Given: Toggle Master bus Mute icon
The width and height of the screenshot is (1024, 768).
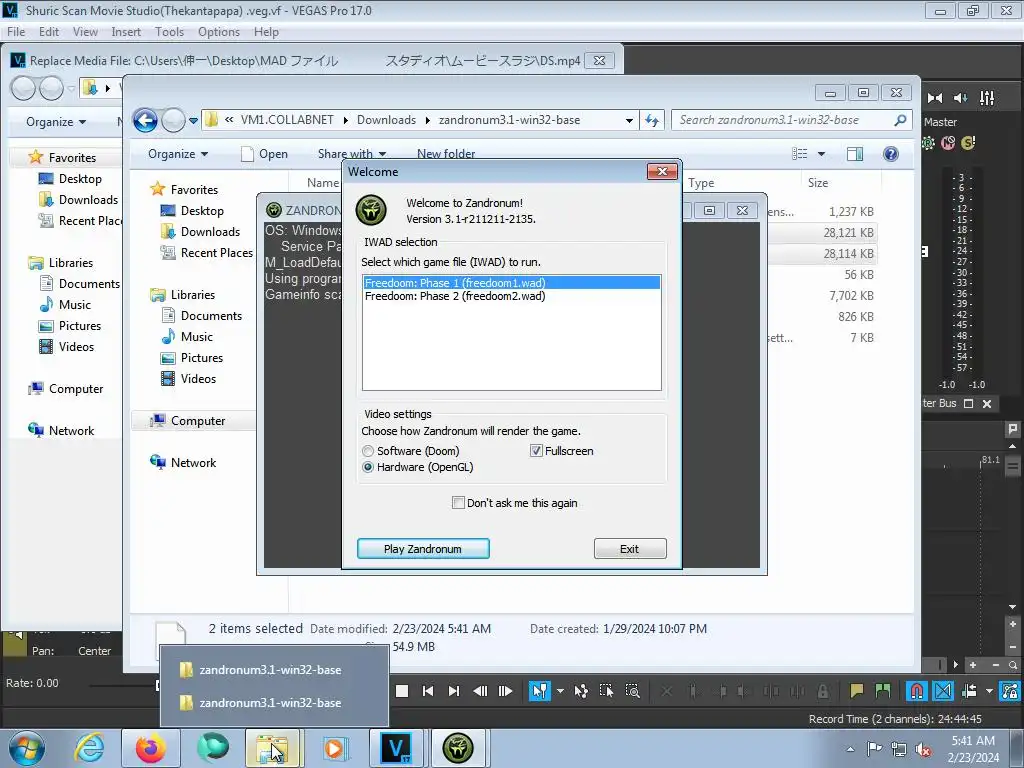Looking at the screenshot, I should click(x=948, y=143).
